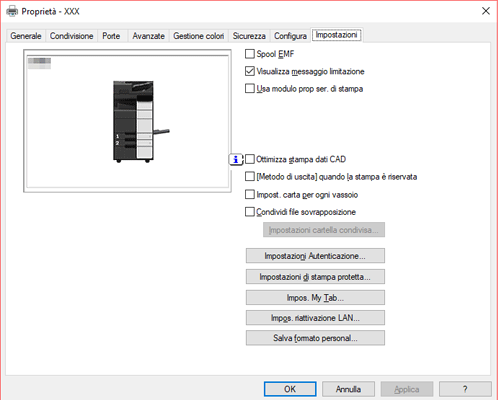Image resolution: width=500 pixels, height=400 pixels.
Task: Click the printer icon in the title bar
Action: tap(12, 11)
